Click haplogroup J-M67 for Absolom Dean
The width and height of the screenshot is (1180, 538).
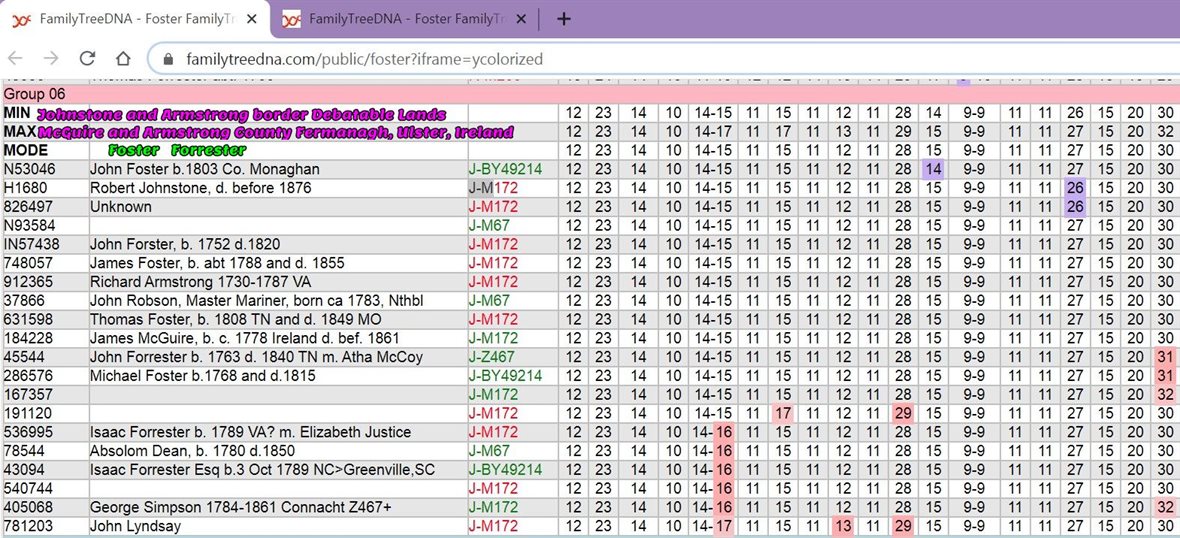point(488,451)
